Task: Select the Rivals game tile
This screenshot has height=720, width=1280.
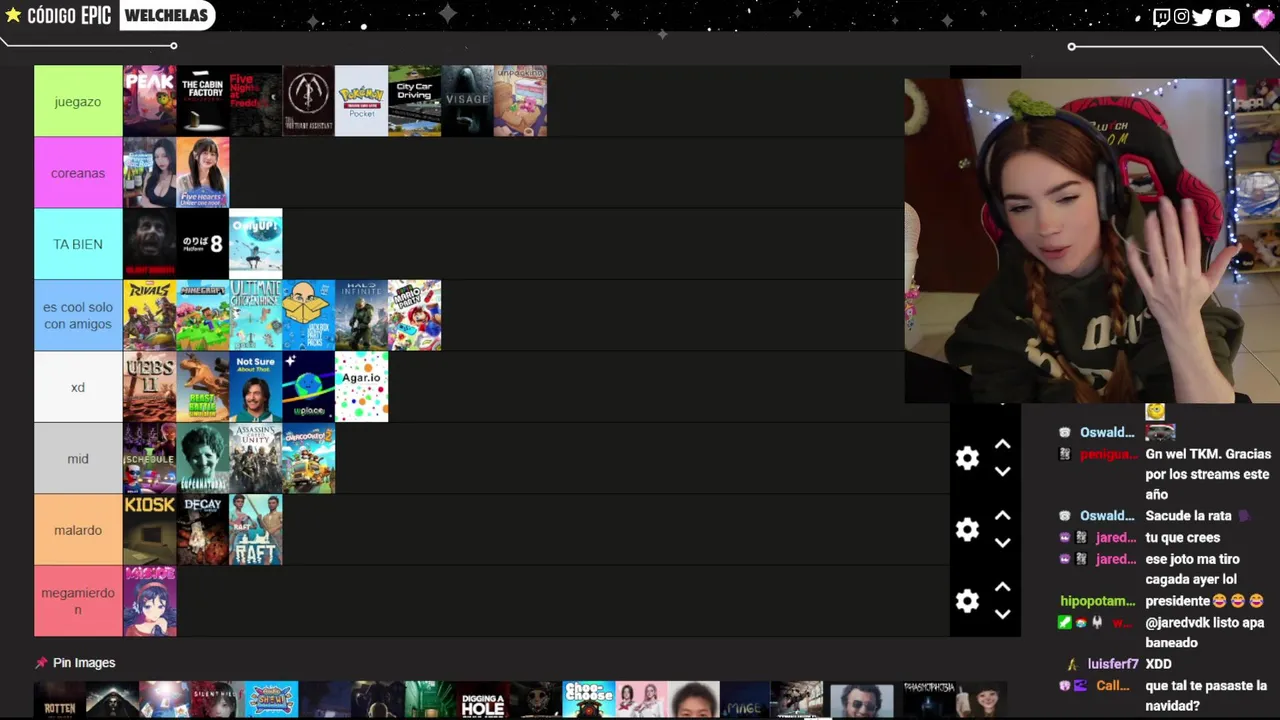Action: 150,316
